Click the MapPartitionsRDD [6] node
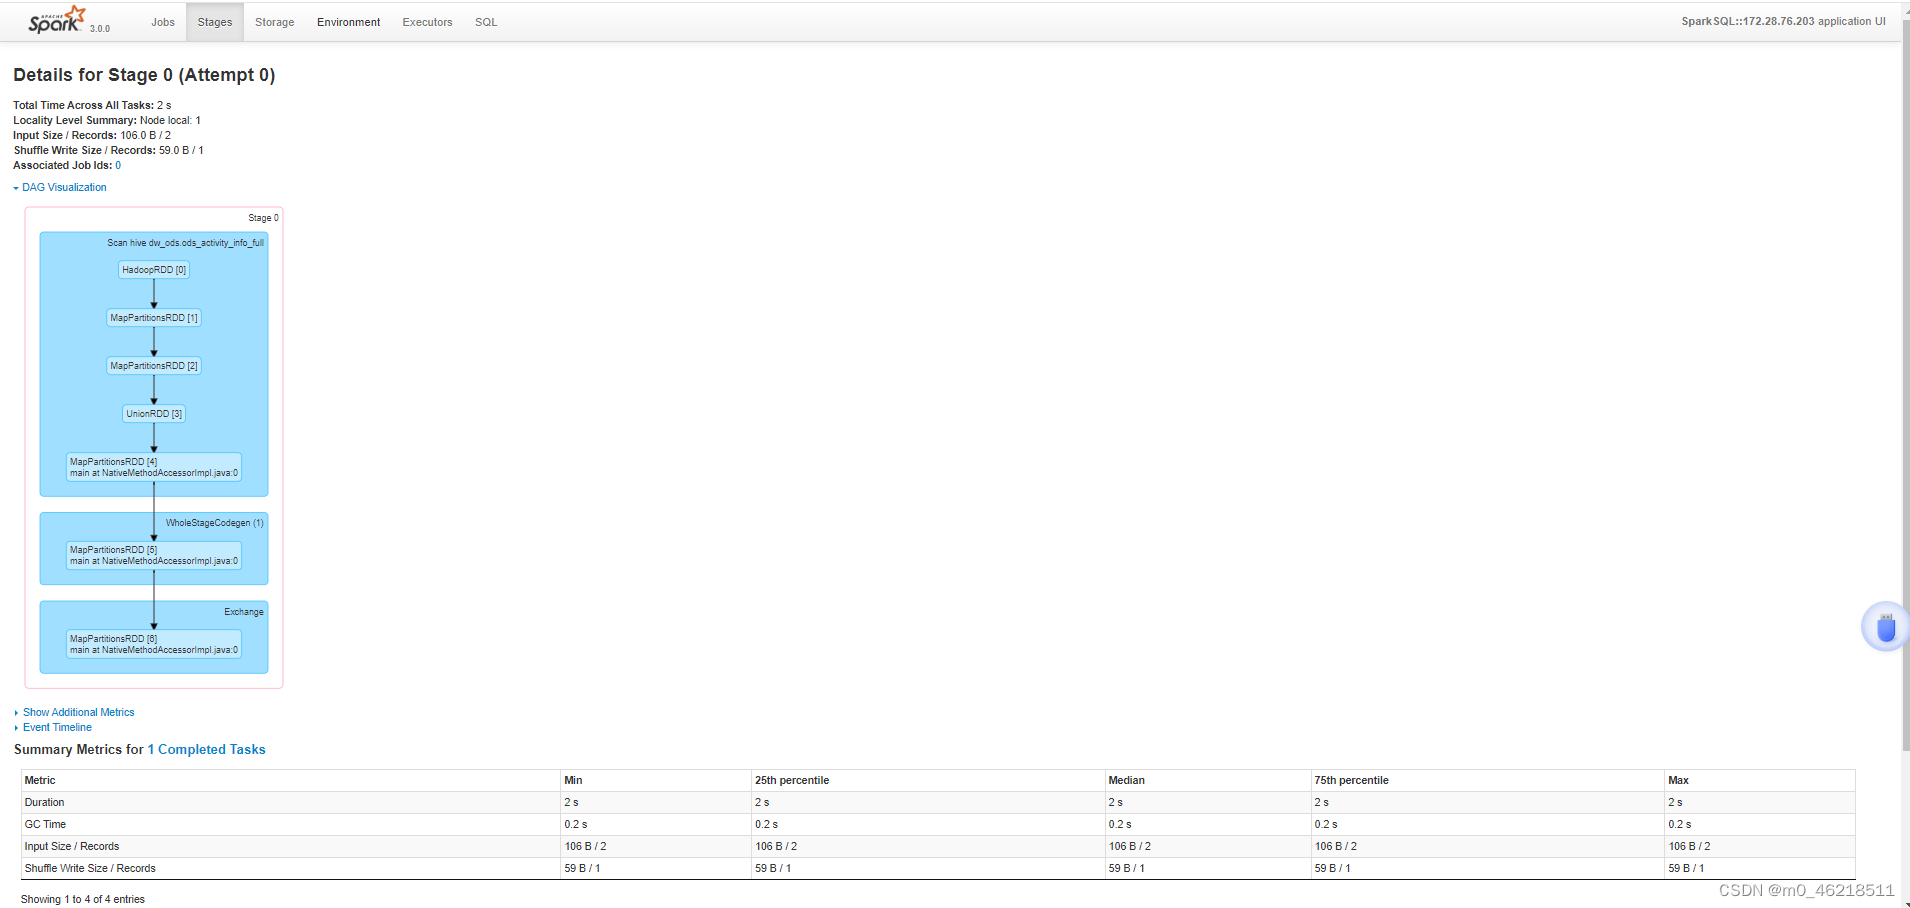Viewport: 1910px width, 908px height. point(154,644)
